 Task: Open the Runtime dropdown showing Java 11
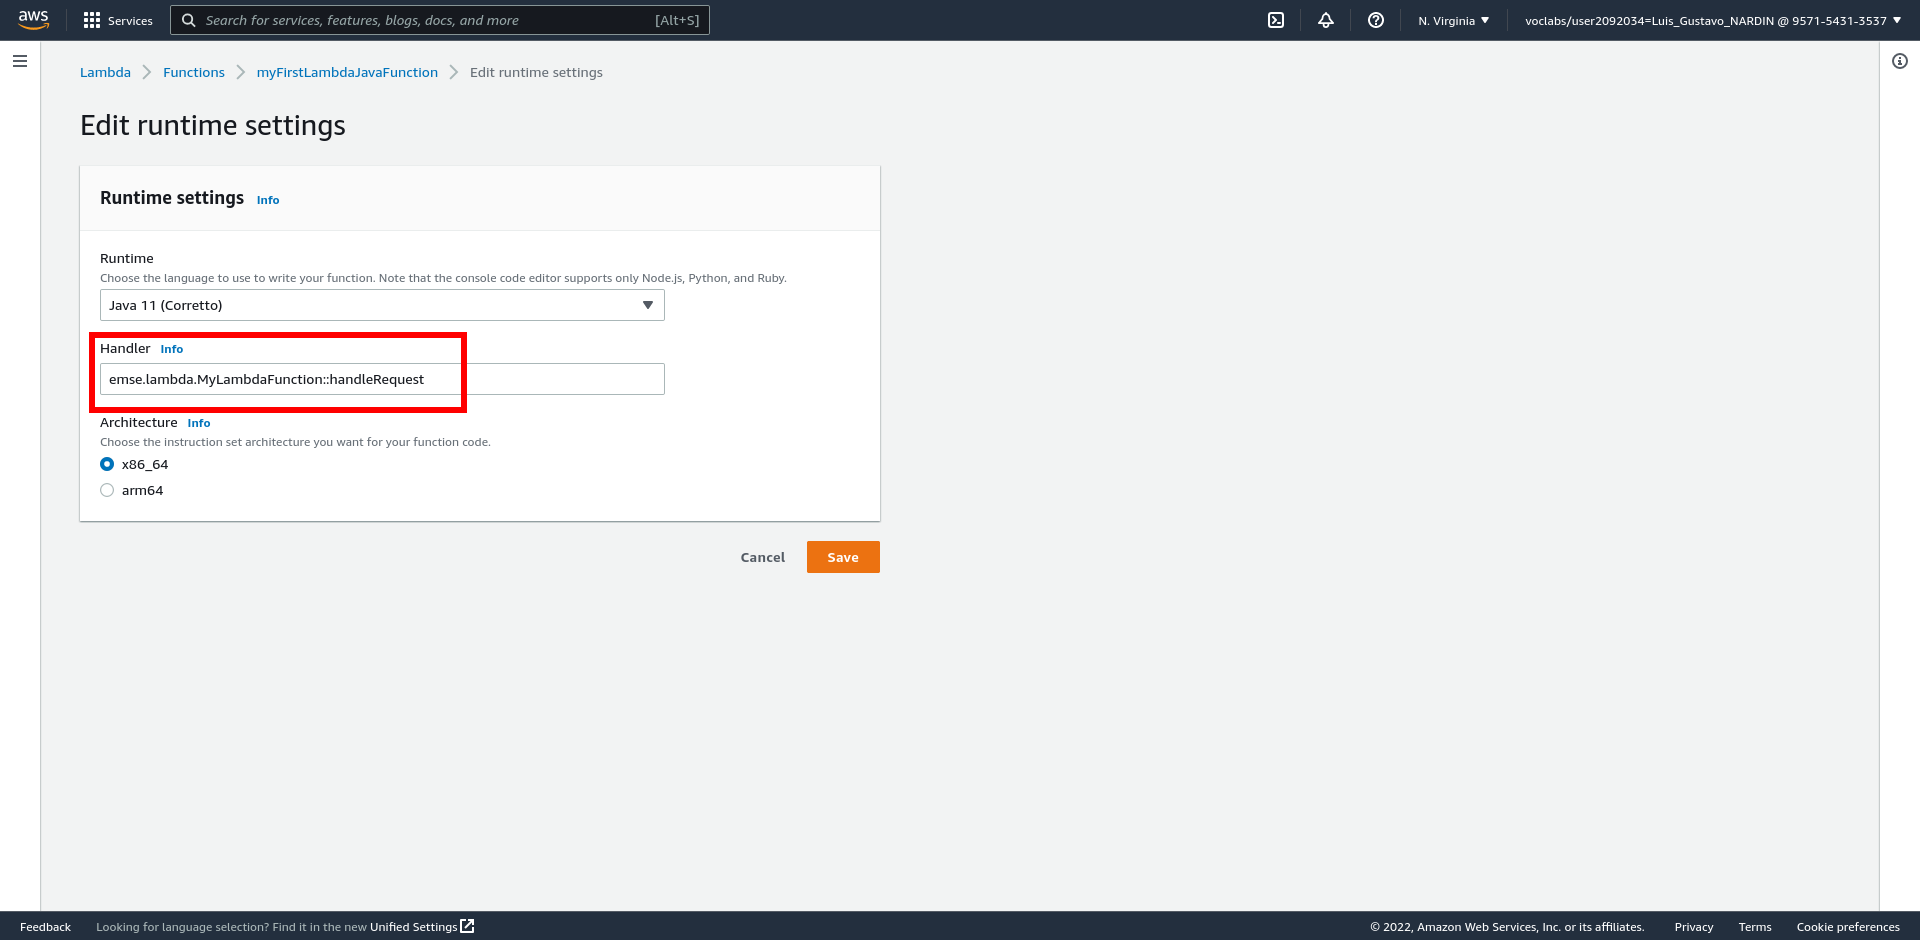coord(382,305)
